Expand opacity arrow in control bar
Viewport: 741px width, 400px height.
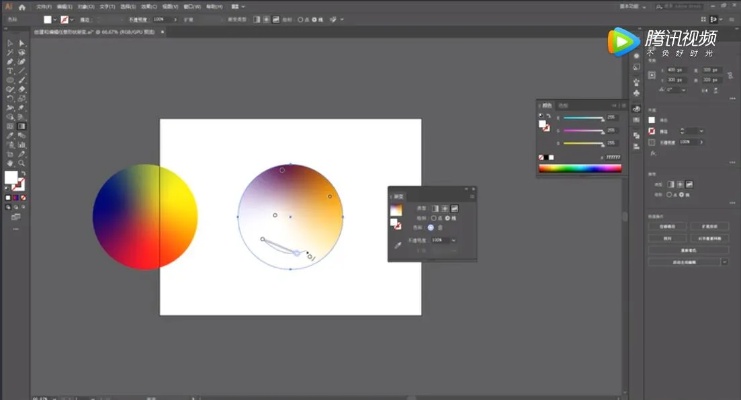pyautogui.click(x=175, y=20)
